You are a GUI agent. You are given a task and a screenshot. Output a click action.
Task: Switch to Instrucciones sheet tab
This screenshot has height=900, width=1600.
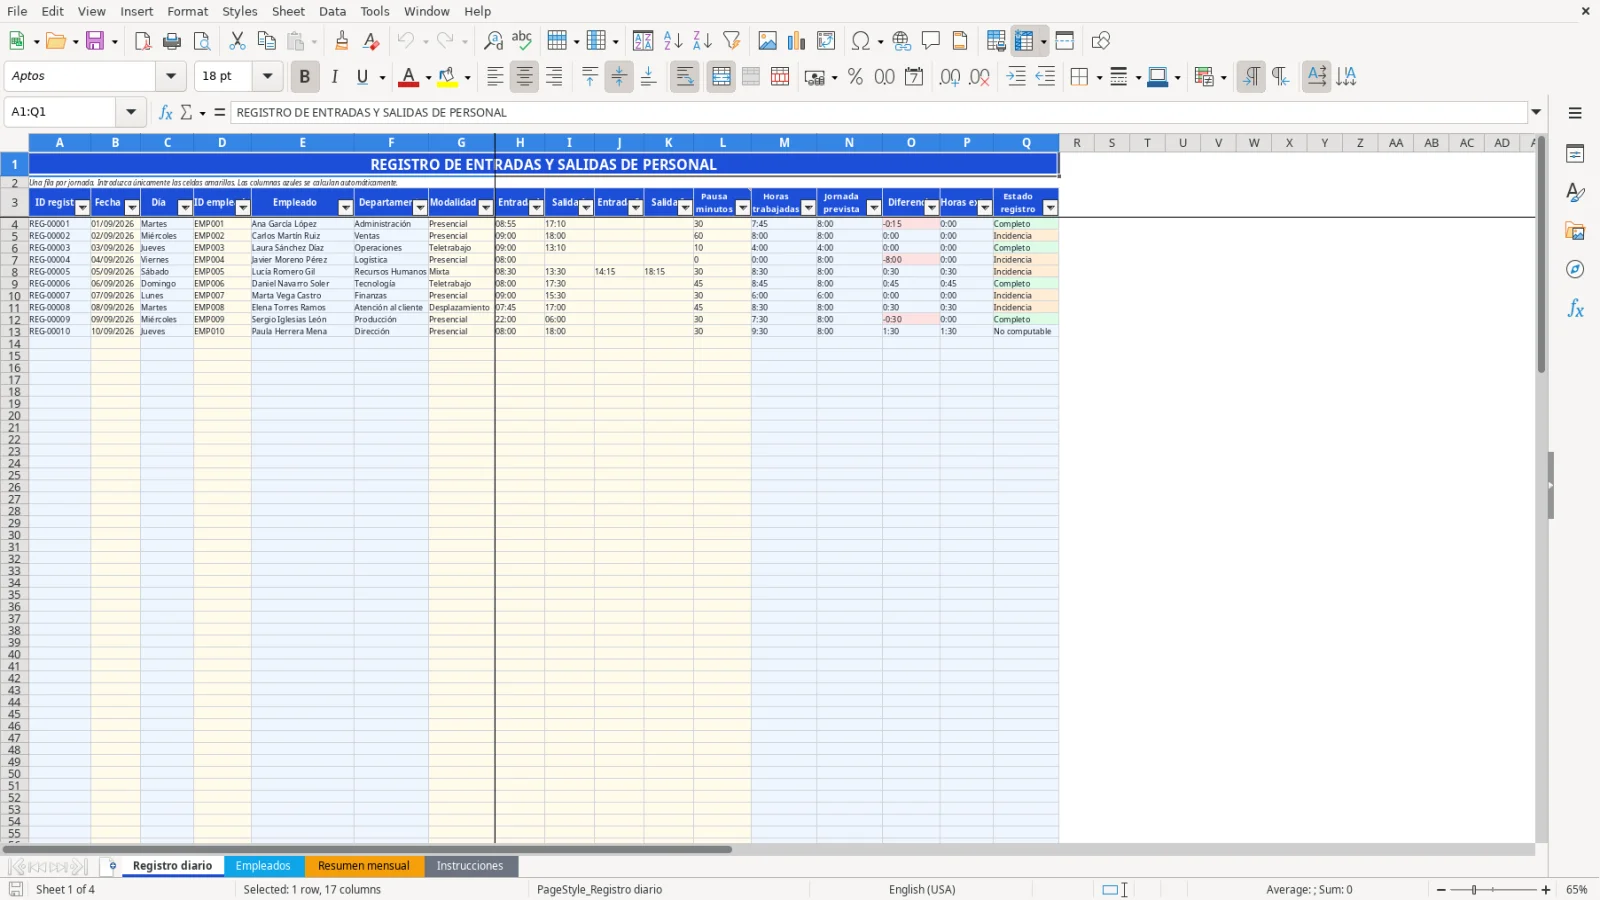pos(470,866)
